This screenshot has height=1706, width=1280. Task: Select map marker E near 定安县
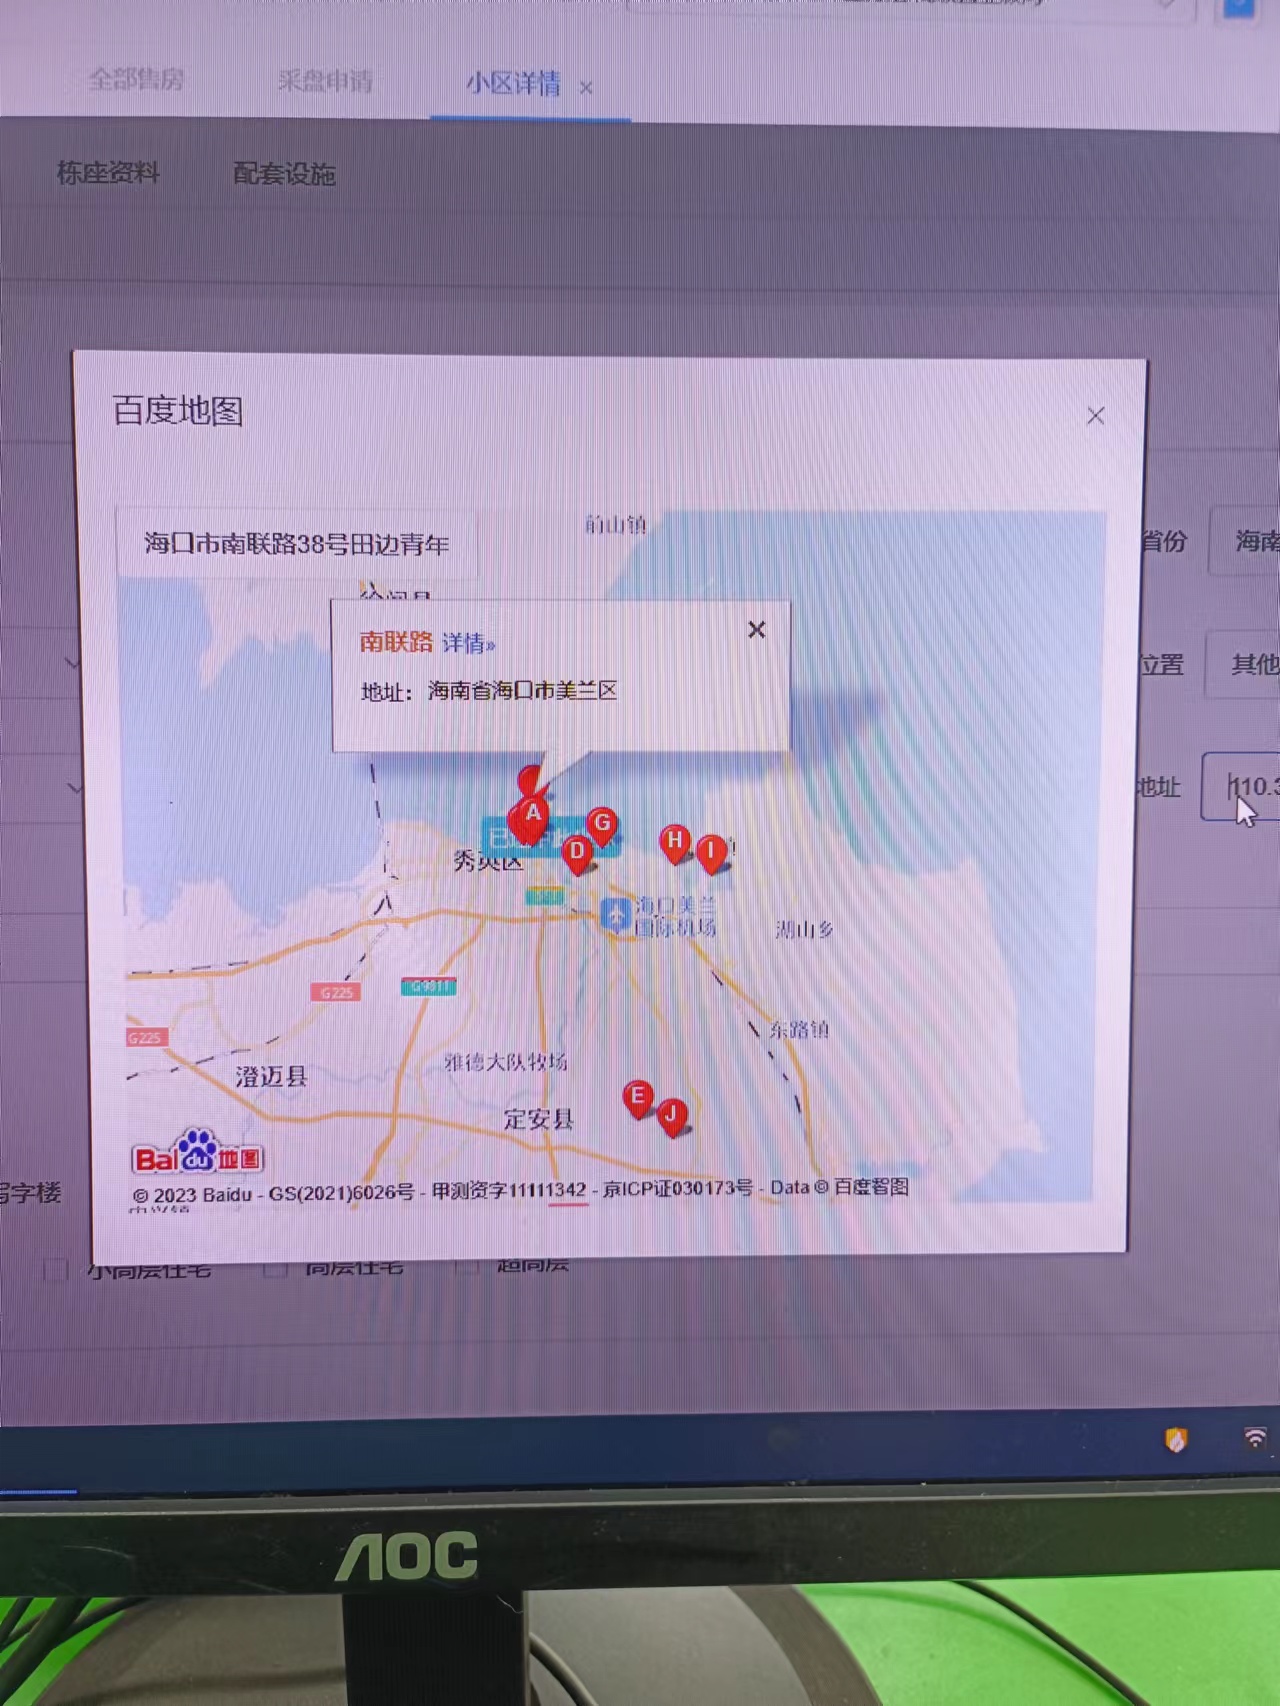(637, 1097)
